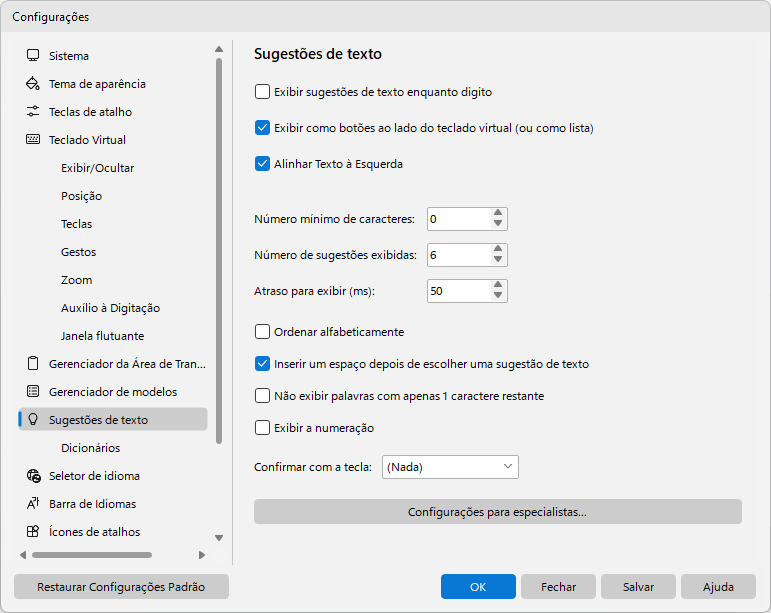Click the sidebar scroll left arrow

(x=23, y=555)
